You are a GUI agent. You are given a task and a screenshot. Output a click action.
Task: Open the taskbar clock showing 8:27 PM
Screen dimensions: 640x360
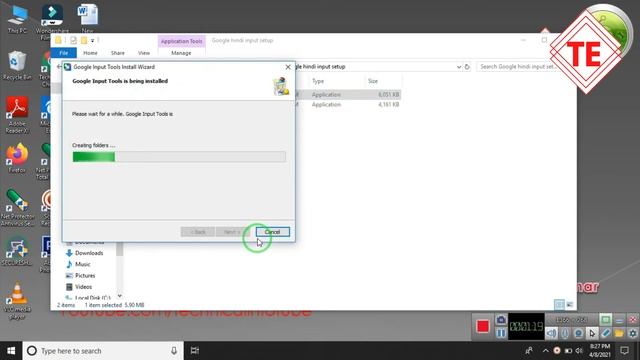click(600, 351)
